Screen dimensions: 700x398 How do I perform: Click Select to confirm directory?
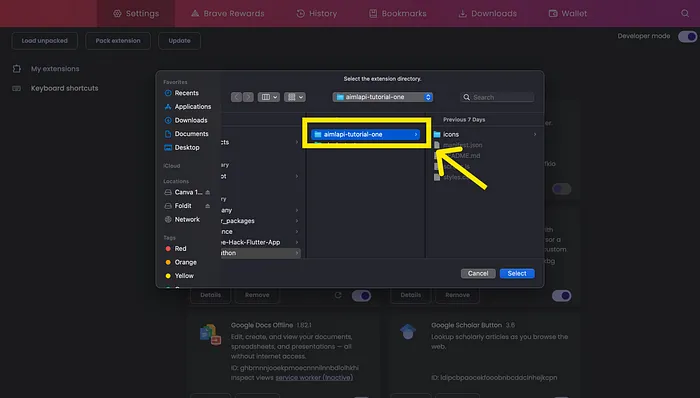pyautogui.click(x=517, y=274)
